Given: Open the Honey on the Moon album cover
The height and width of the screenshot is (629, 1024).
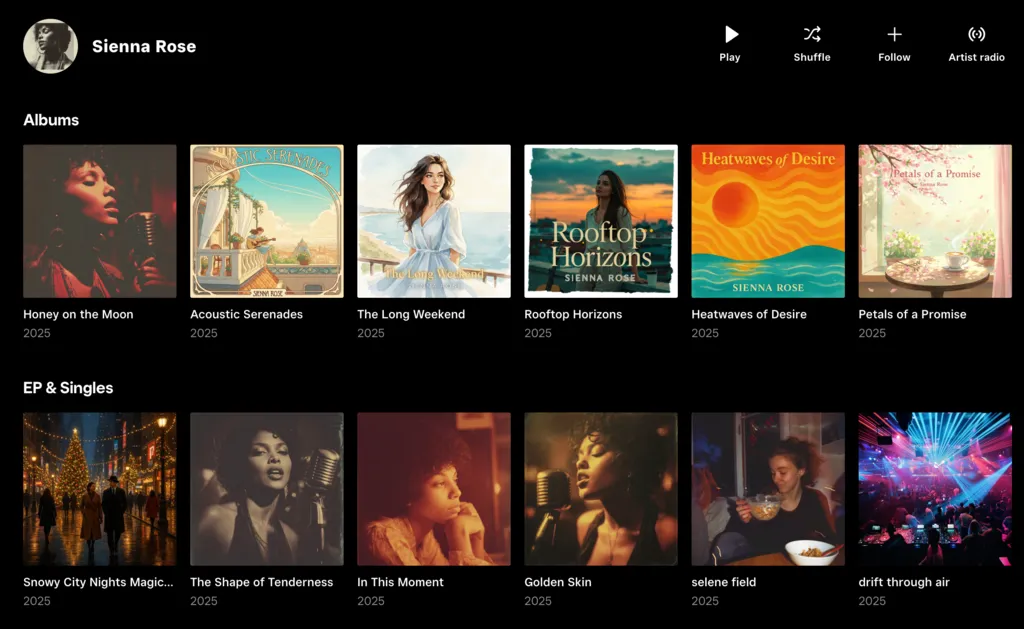Looking at the screenshot, I should pos(100,221).
